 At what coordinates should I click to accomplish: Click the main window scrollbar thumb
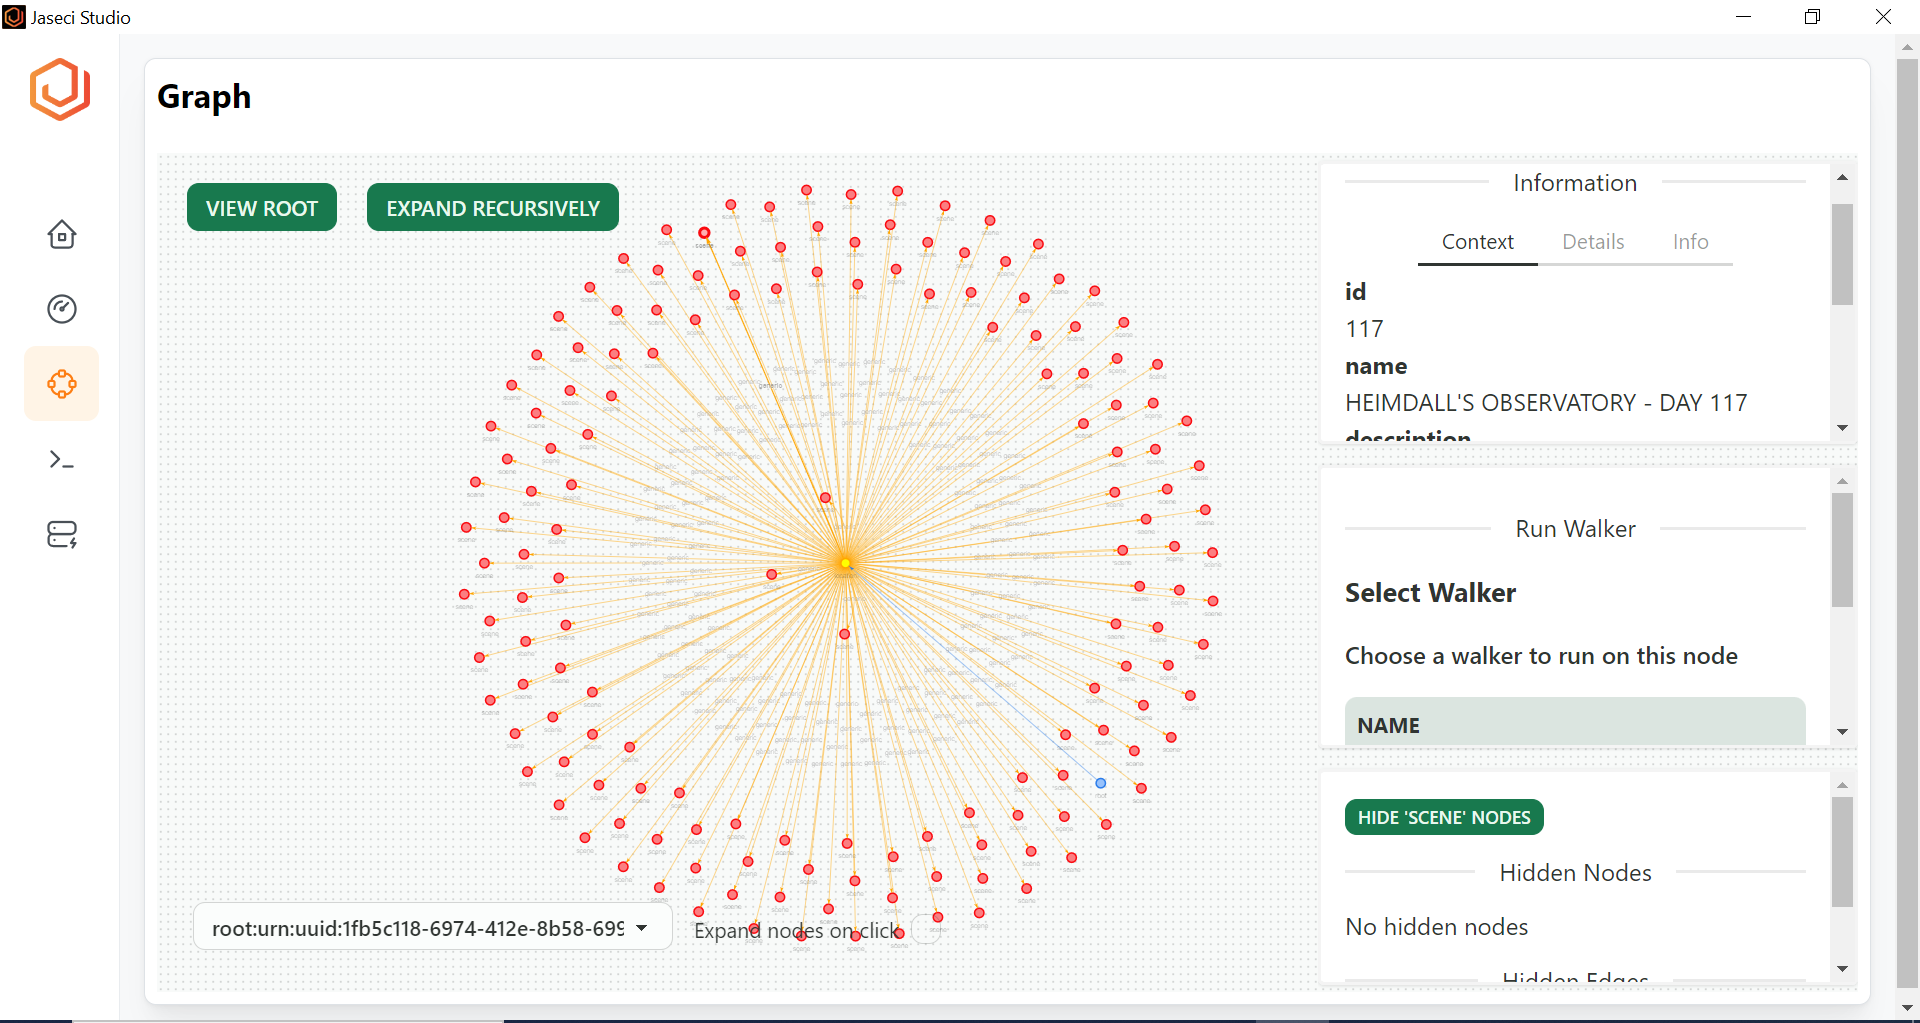tap(1907, 524)
